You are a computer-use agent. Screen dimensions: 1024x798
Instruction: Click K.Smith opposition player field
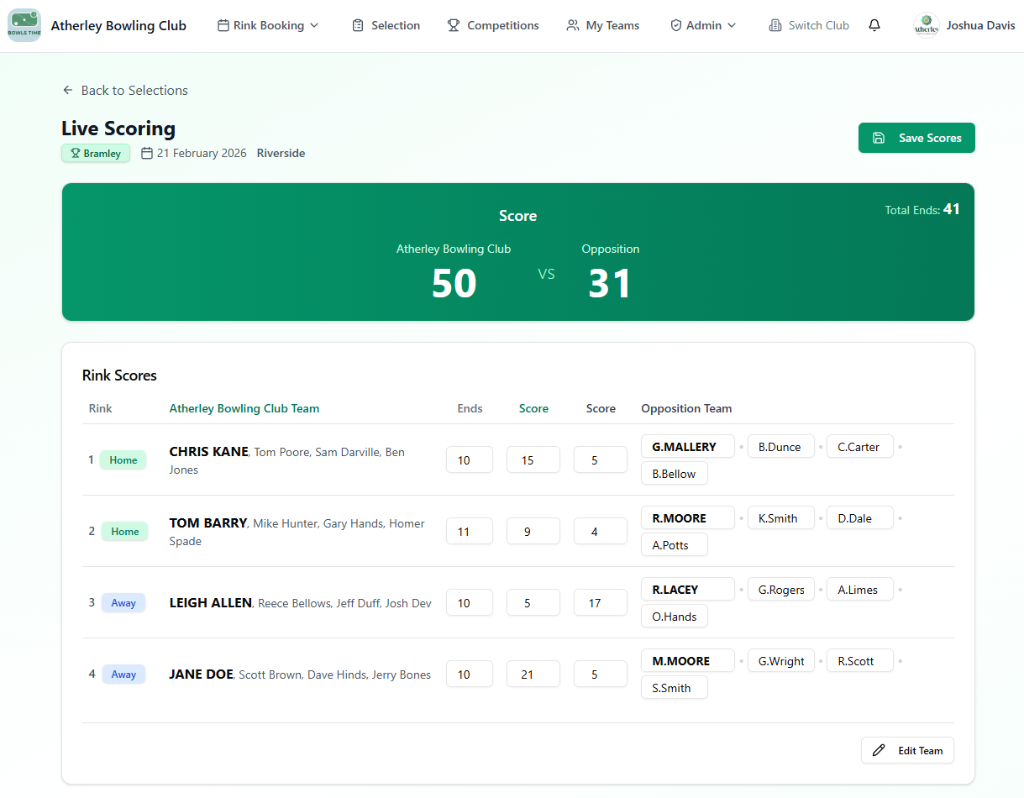[781, 518]
